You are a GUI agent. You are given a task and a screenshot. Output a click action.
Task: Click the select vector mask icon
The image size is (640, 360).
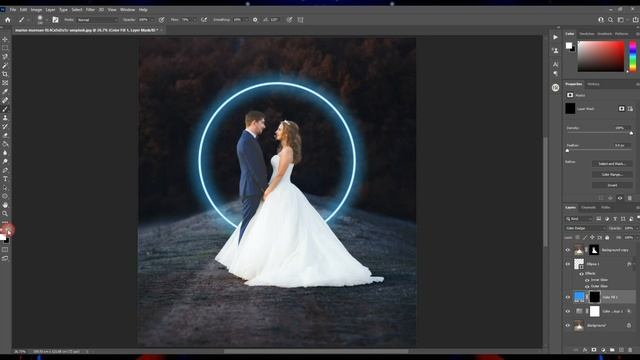tap(630, 109)
